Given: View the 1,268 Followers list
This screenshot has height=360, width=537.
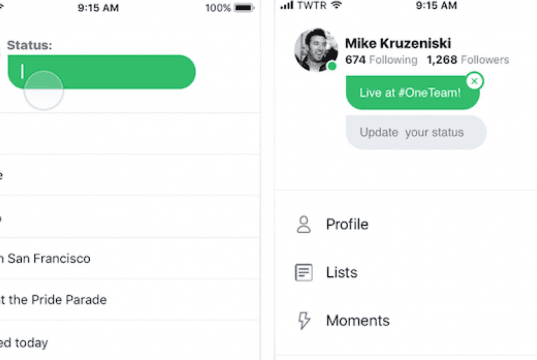Looking at the screenshot, I should (x=468, y=60).
